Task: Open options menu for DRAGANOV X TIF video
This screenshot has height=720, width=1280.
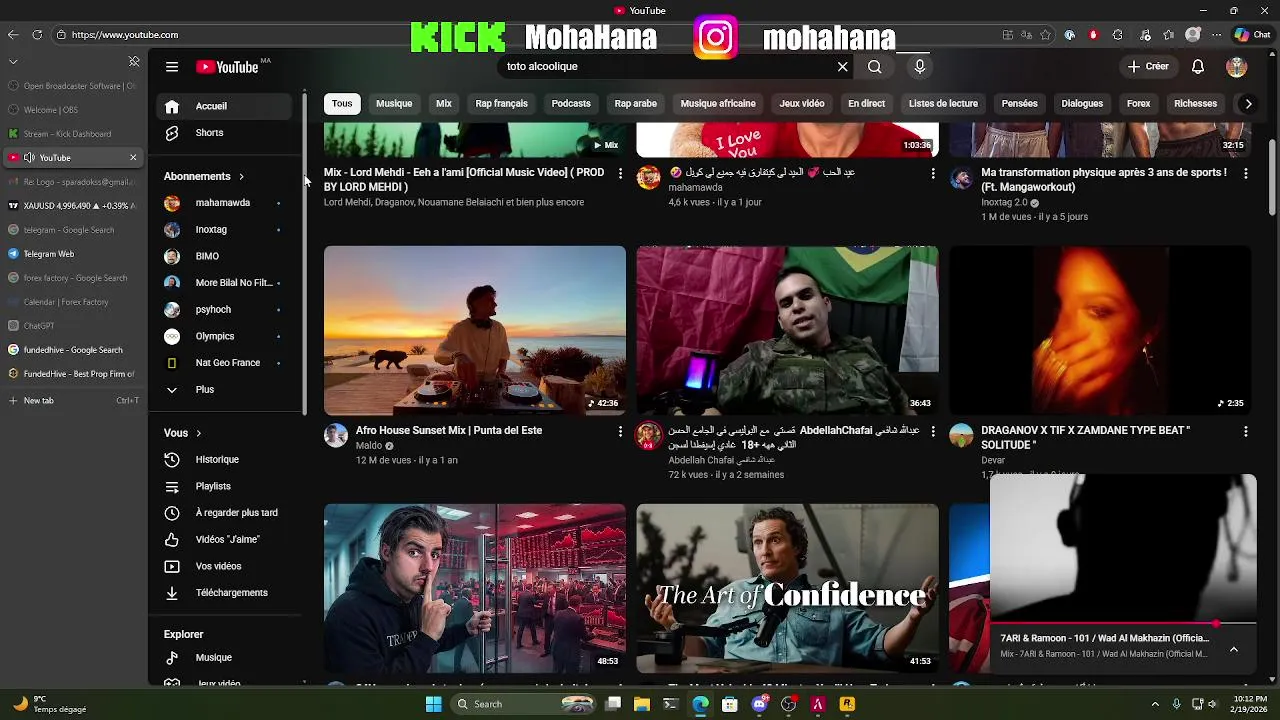Action: pyautogui.click(x=1245, y=432)
